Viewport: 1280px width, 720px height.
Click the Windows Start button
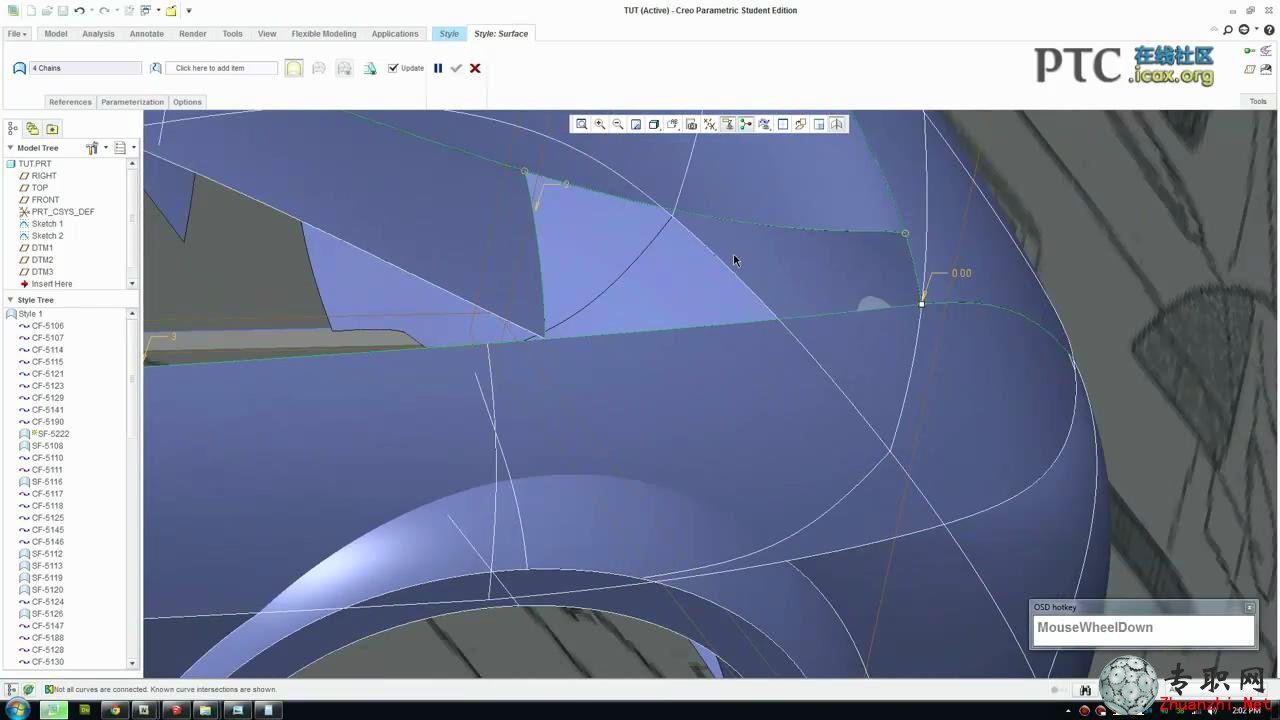click(x=18, y=710)
